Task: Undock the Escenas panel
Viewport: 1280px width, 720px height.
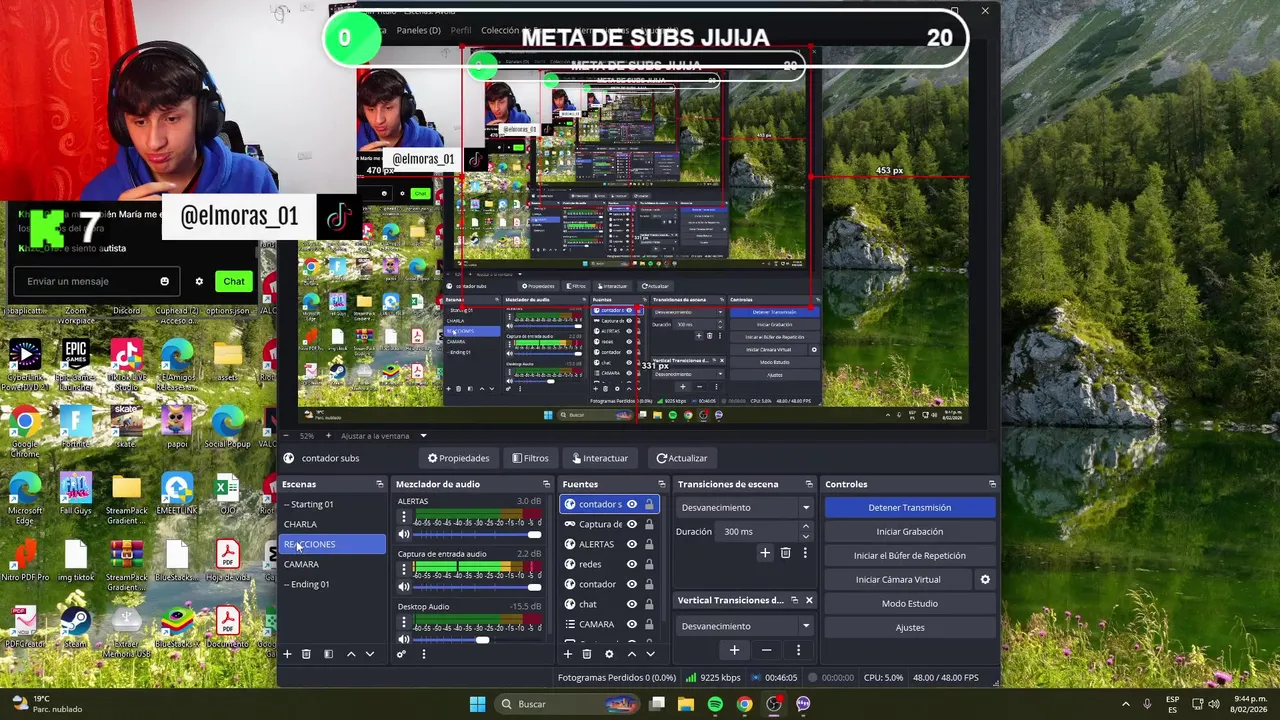Action: [x=379, y=484]
